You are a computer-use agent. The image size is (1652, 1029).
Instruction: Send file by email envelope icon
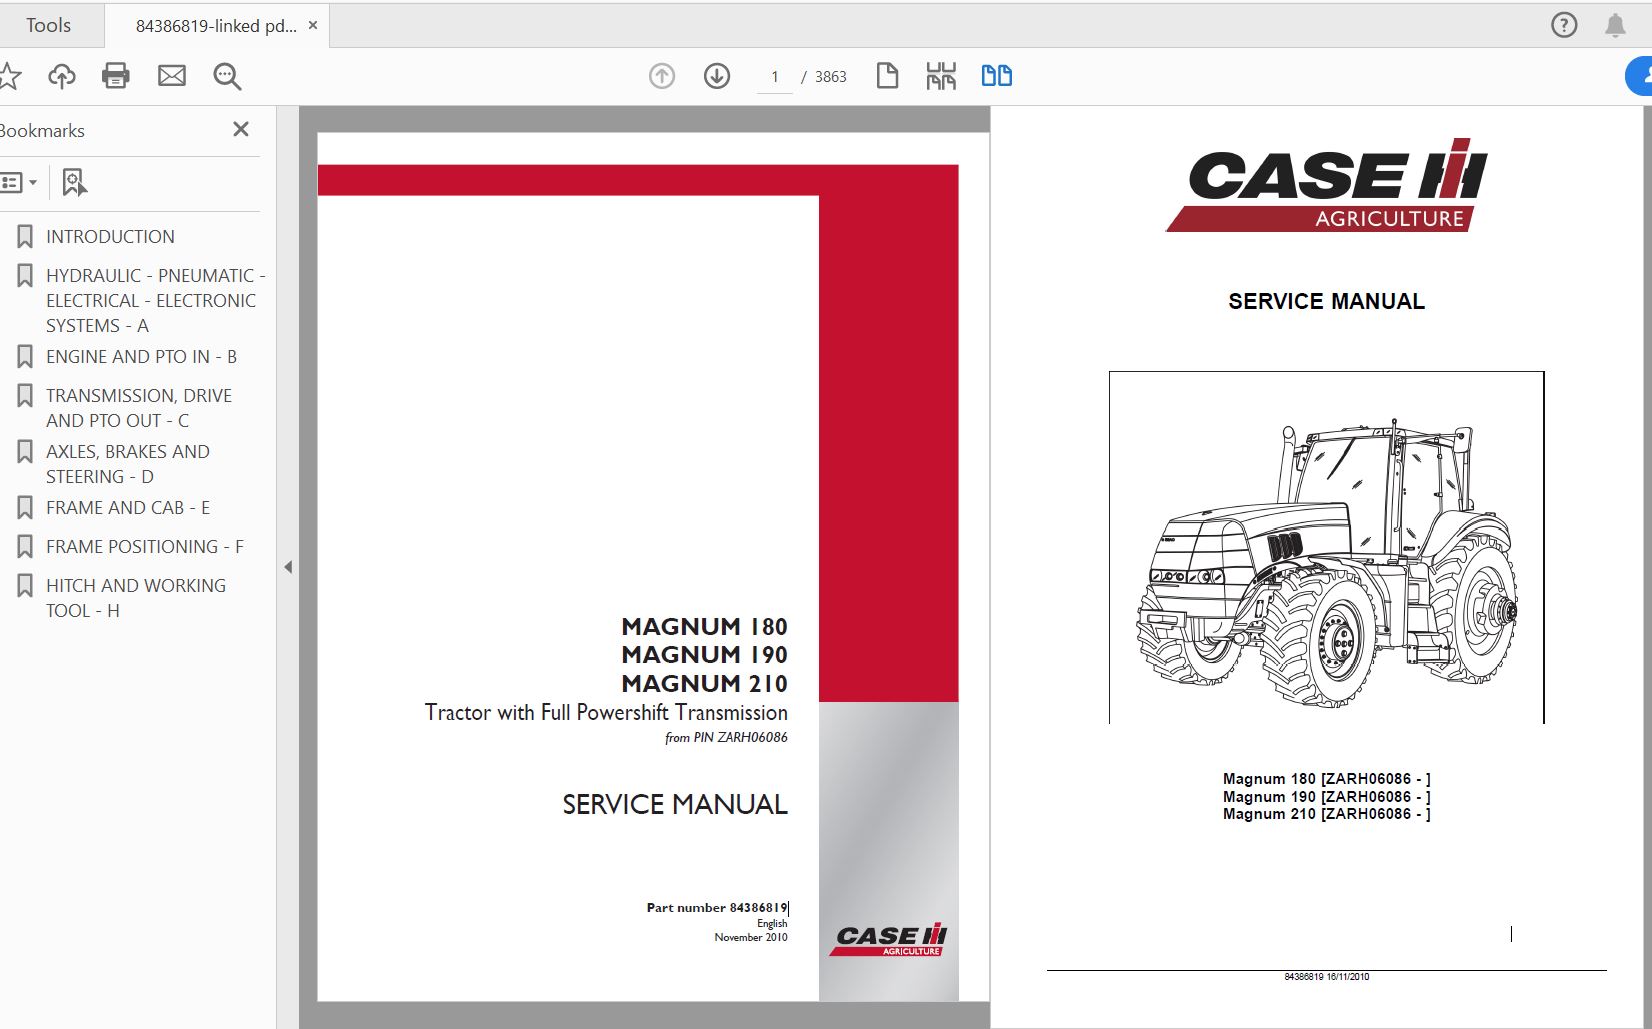pos(172,76)
